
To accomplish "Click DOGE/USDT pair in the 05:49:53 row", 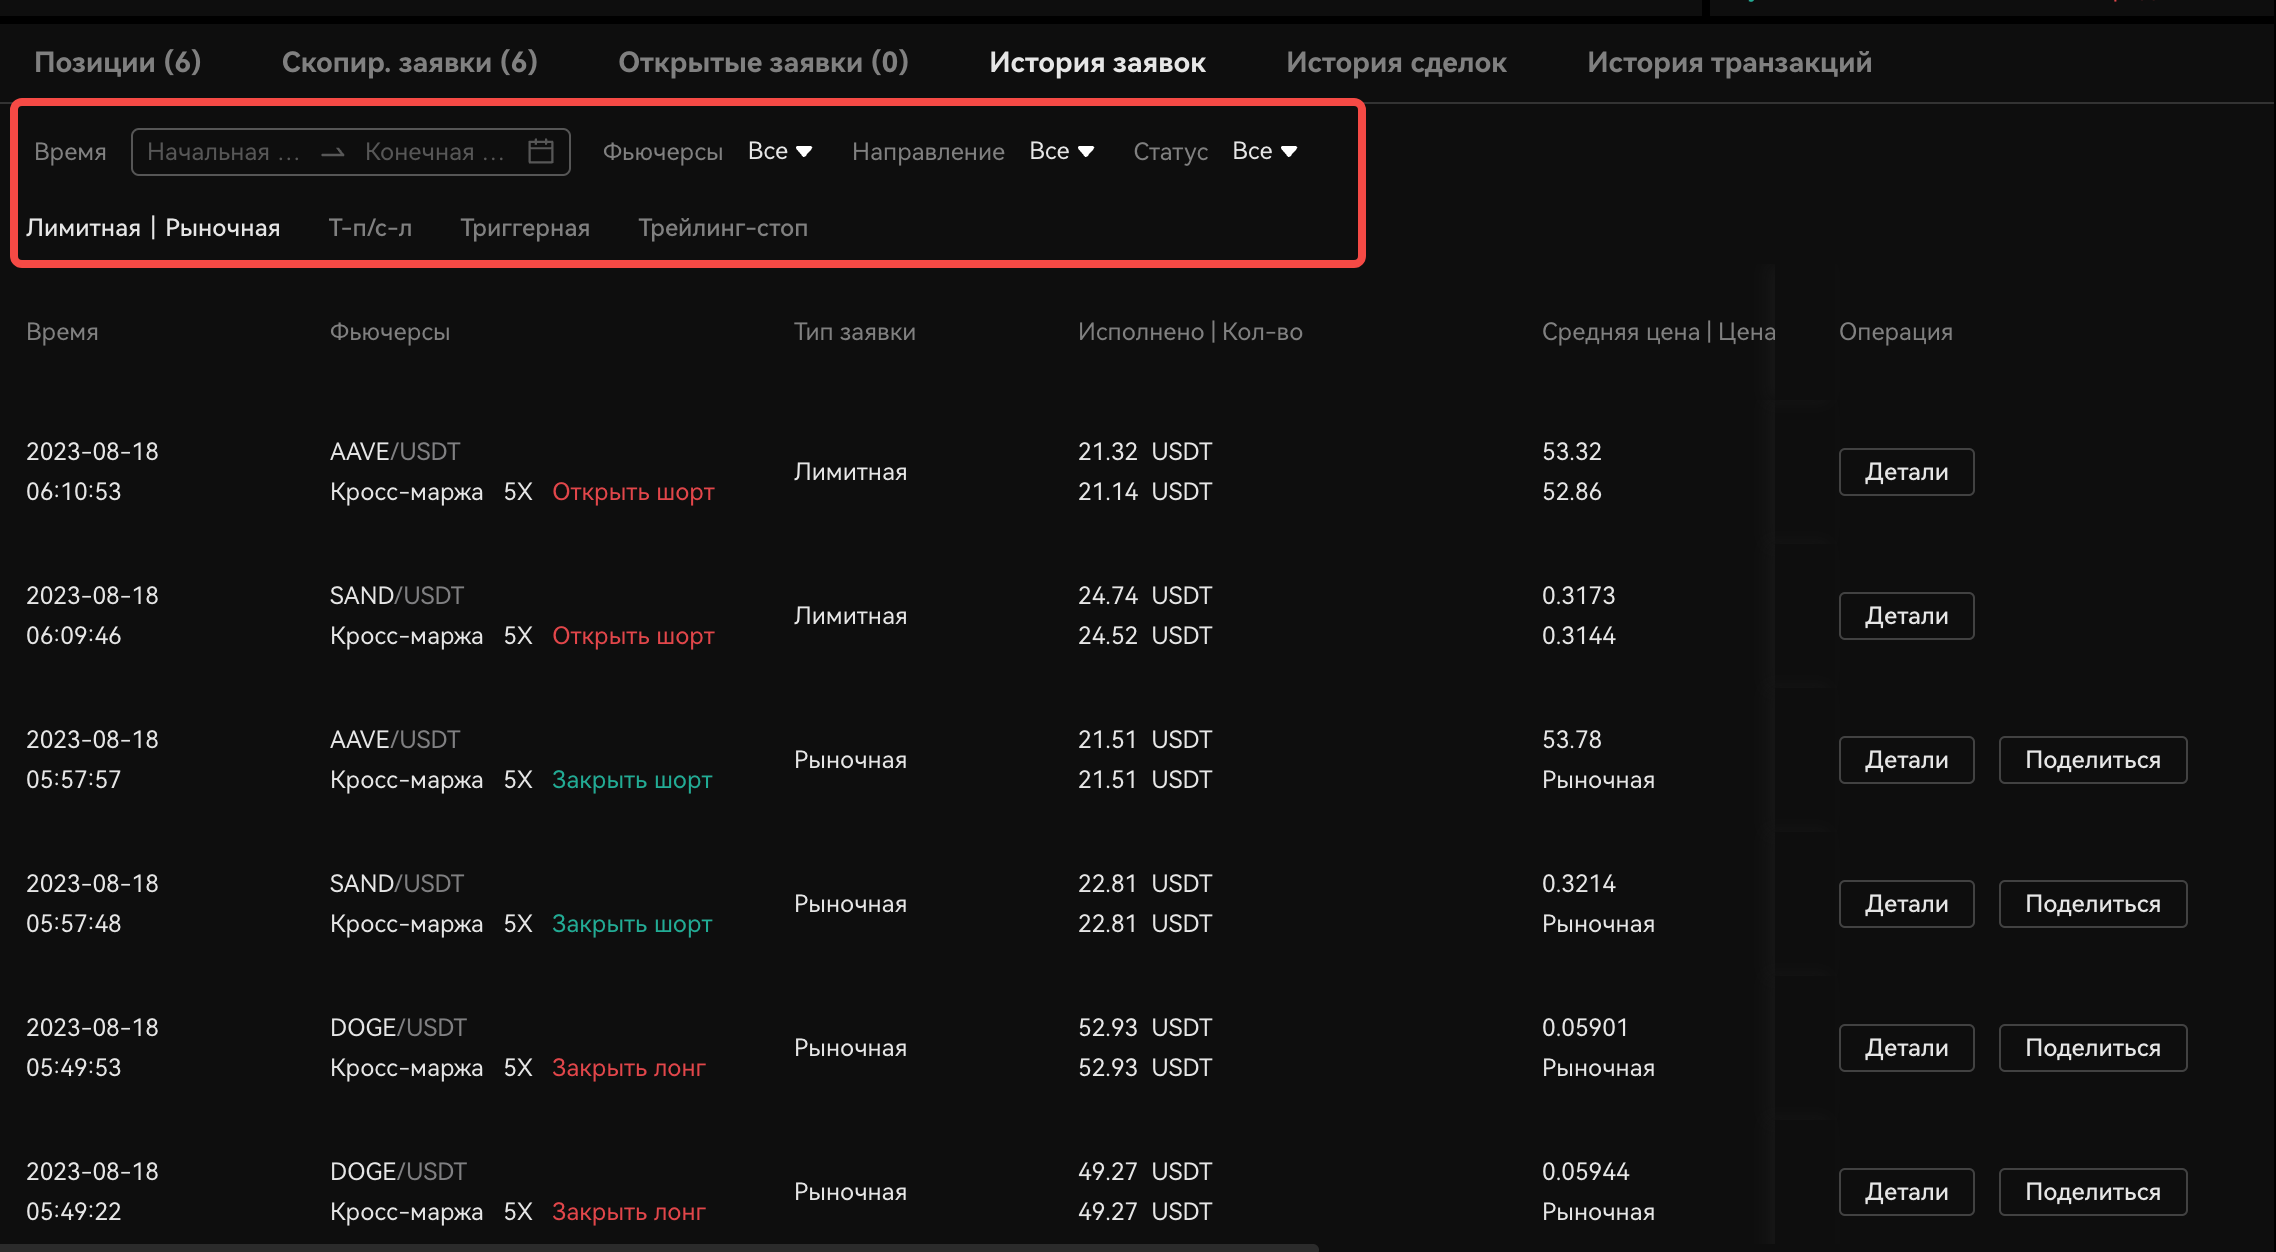I will 398,1028.
